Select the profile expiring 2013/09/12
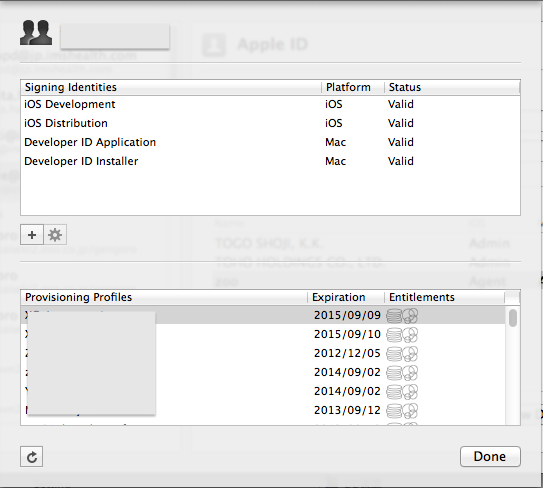 263,410
